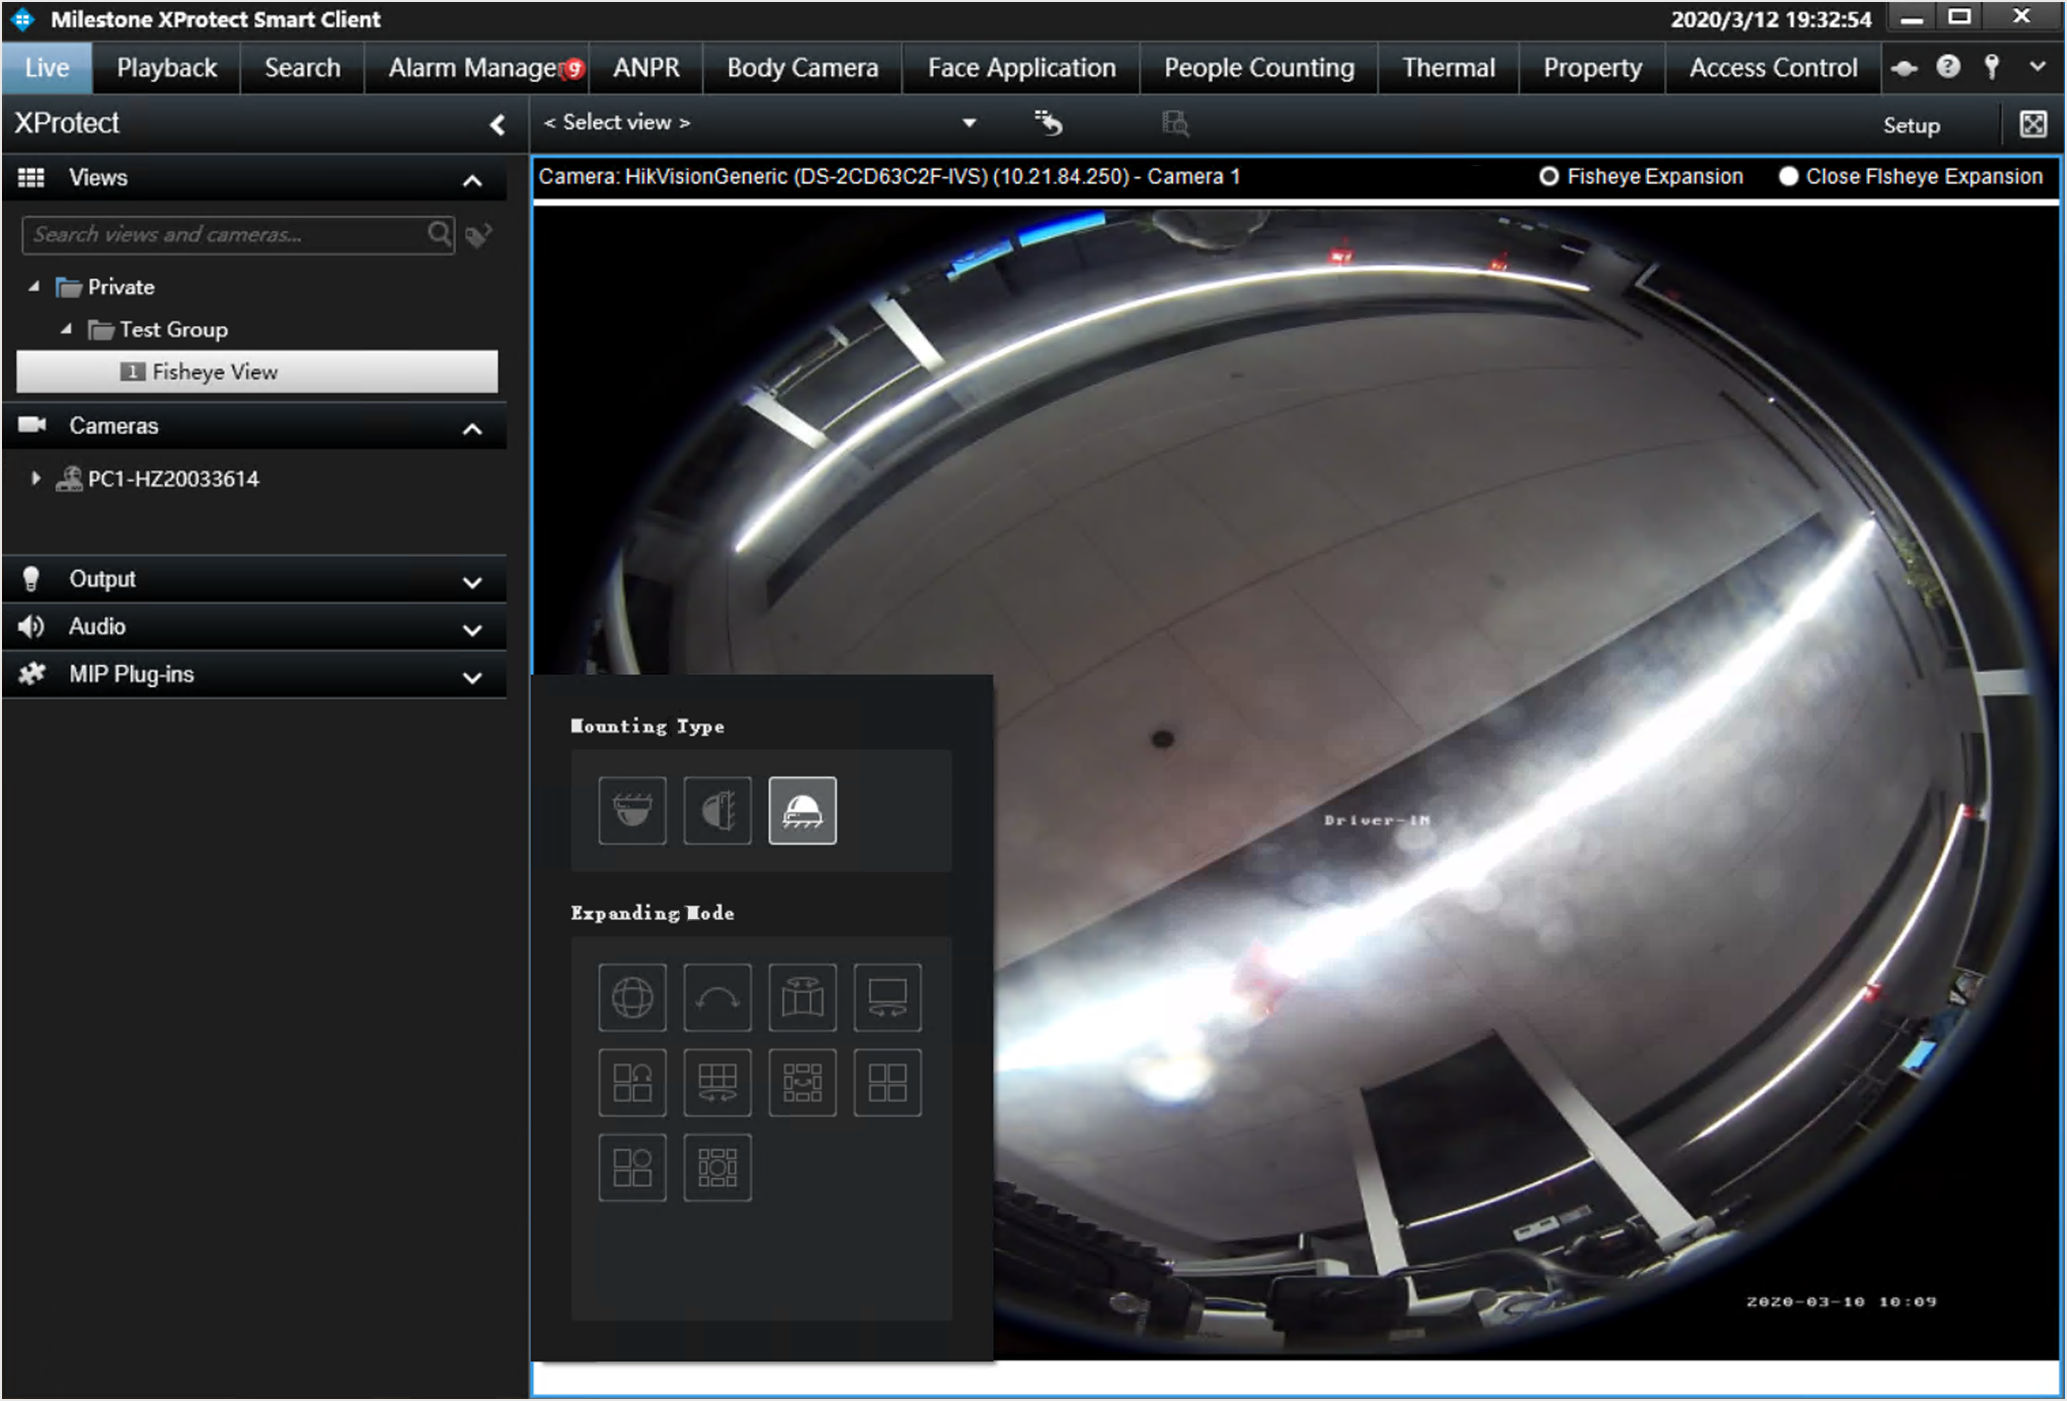Image resolution: width=2067 pixels, height=1401 pixels.
Task: Toggle full screen mode icon
Action: pos(2033,124)
